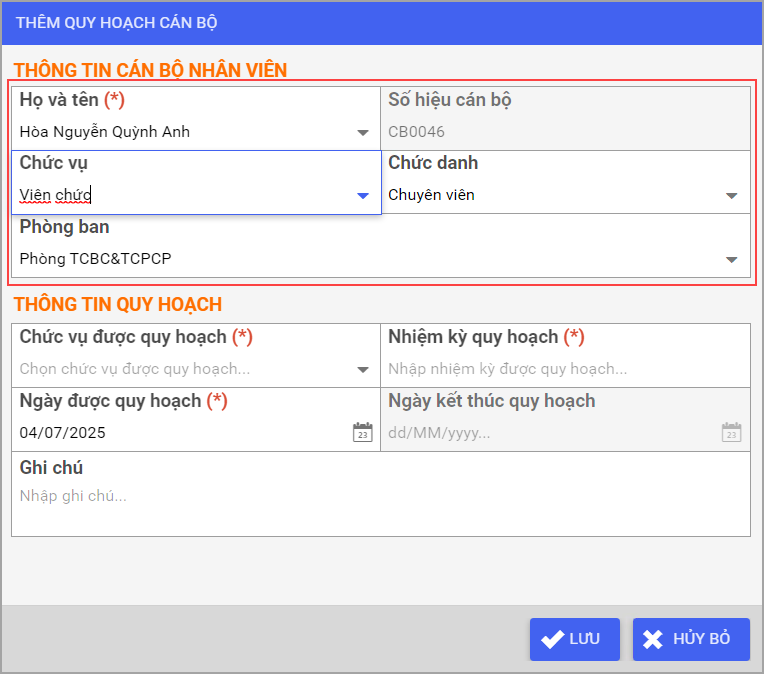The height and width of the screenshot is (674, 764).
Task: Click the LƯU save button
Action: tap(574, 639)
